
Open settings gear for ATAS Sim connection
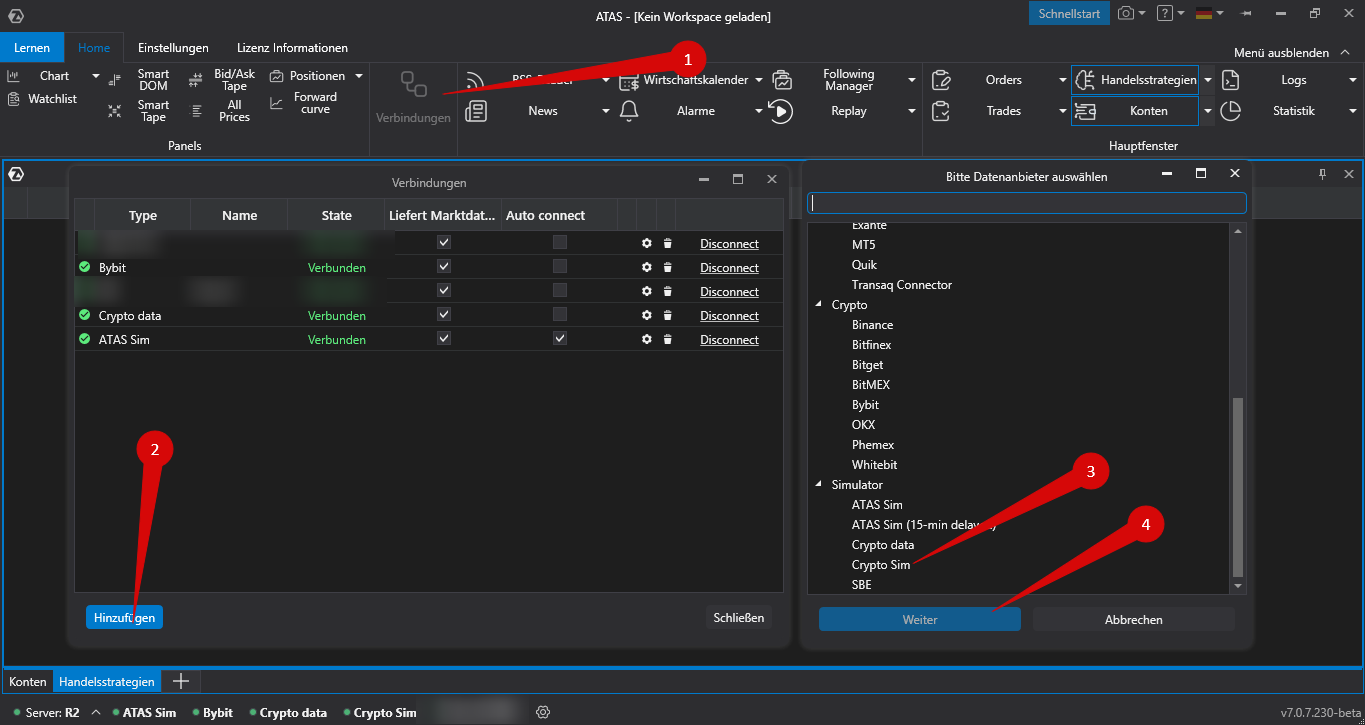[647, 340]
